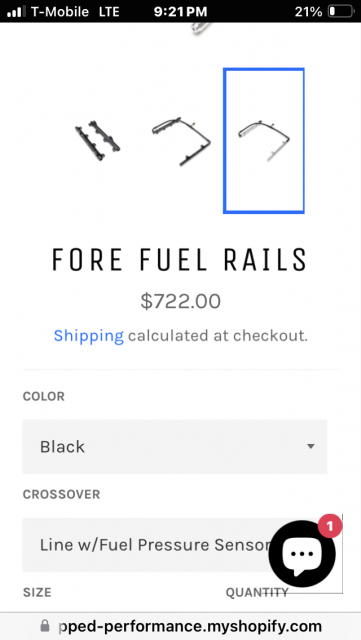Tap the 9:21 PM clock
Image resolution: width=361 pixels, height=640 pixels.
pyautogui.click(x=180, y=11)
